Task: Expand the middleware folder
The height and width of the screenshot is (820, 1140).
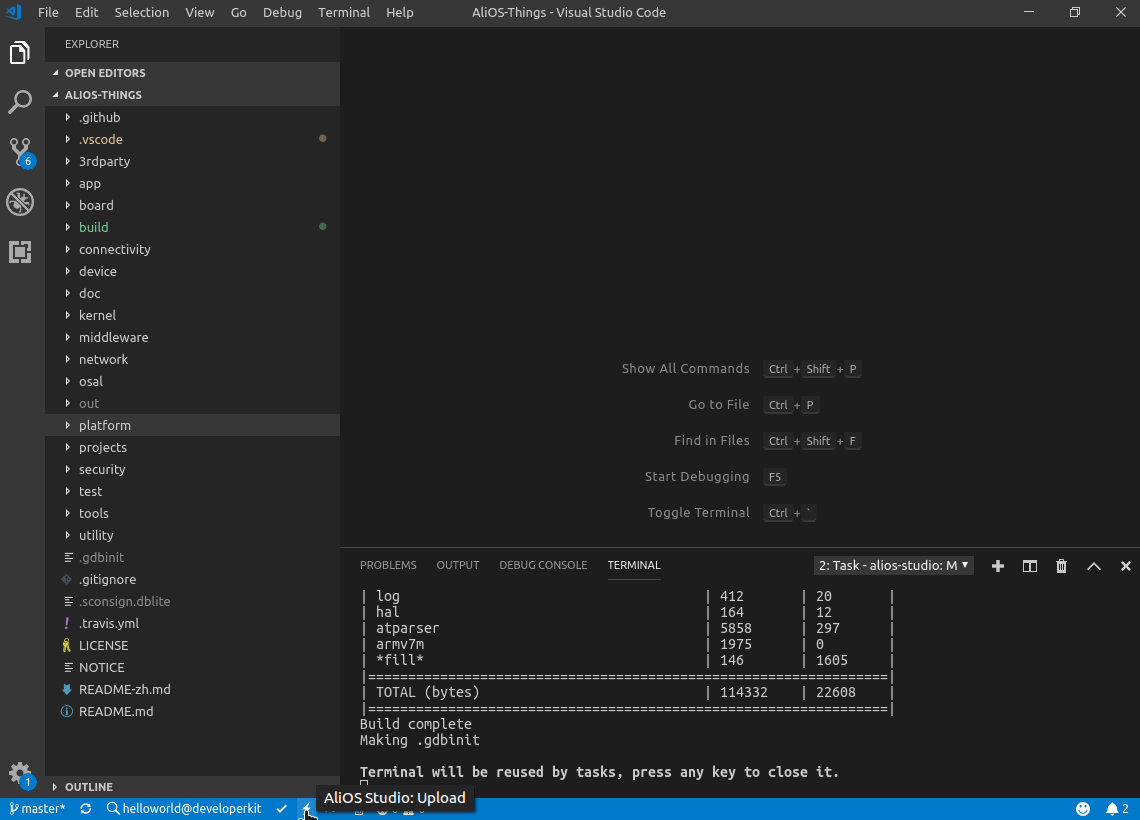Action: click(x=193, y=337)
